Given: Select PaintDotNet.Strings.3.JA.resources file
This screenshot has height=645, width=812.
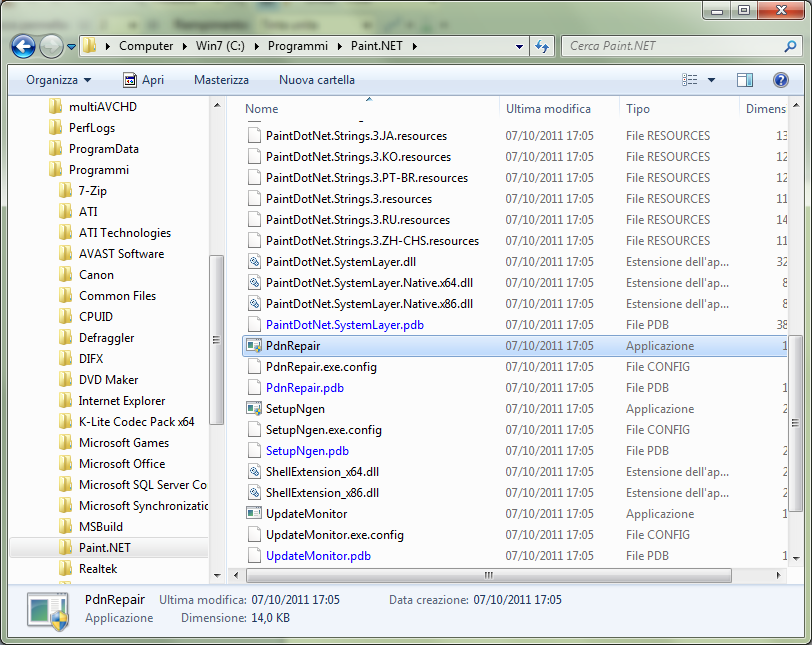Looking at the screenshot, I should coord(356,136).
